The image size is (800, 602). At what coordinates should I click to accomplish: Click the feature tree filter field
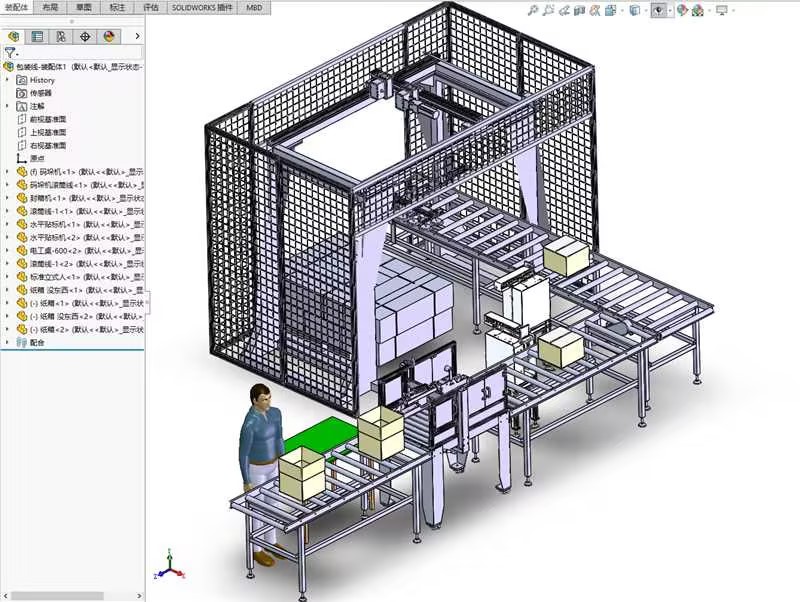coord(78,52)
